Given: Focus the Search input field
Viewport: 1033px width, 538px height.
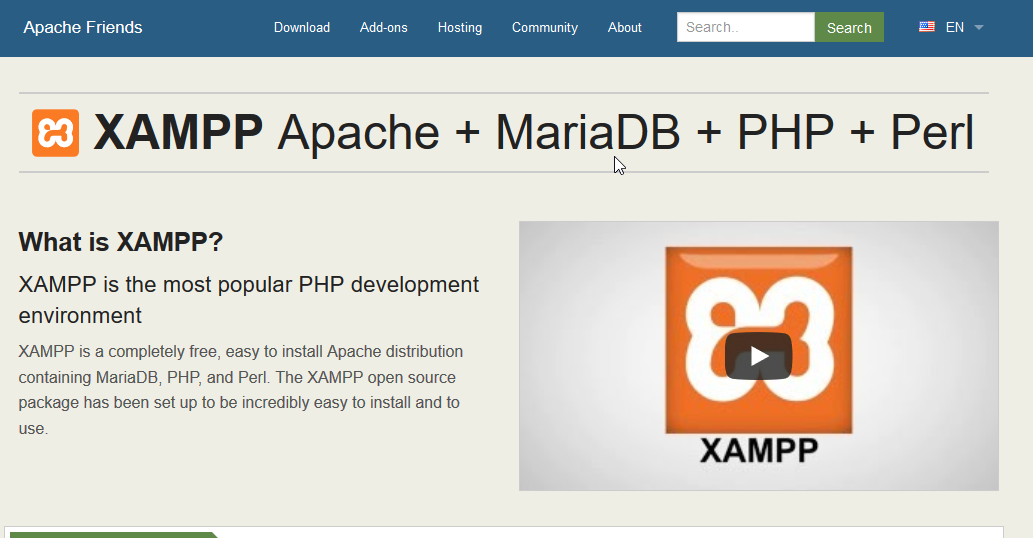Looking at the screenshot, I should pos(746,27).
